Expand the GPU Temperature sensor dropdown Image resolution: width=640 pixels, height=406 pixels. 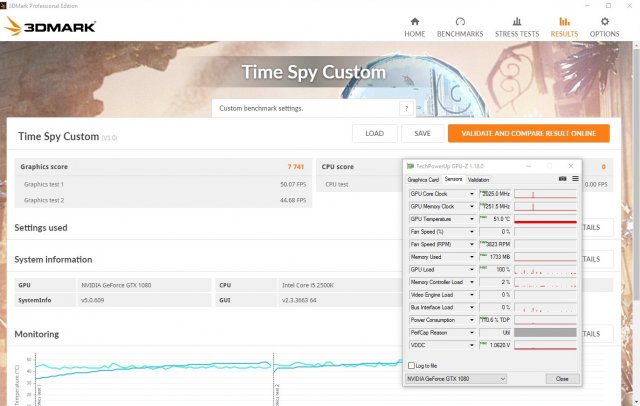coord(473,218)
